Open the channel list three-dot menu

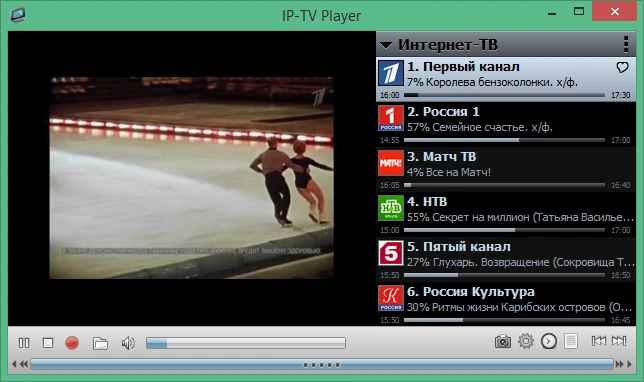(626, 44)
